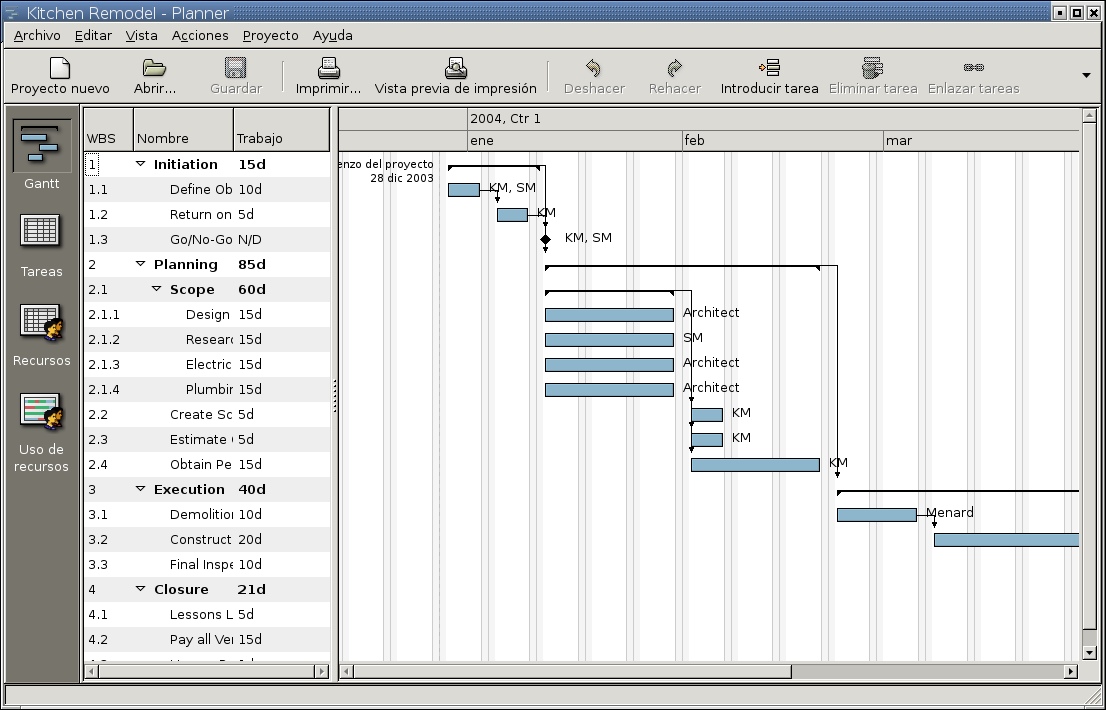Select the Obtain Pe task bar in chart
1106x710 pixels.
coord(755,465)
